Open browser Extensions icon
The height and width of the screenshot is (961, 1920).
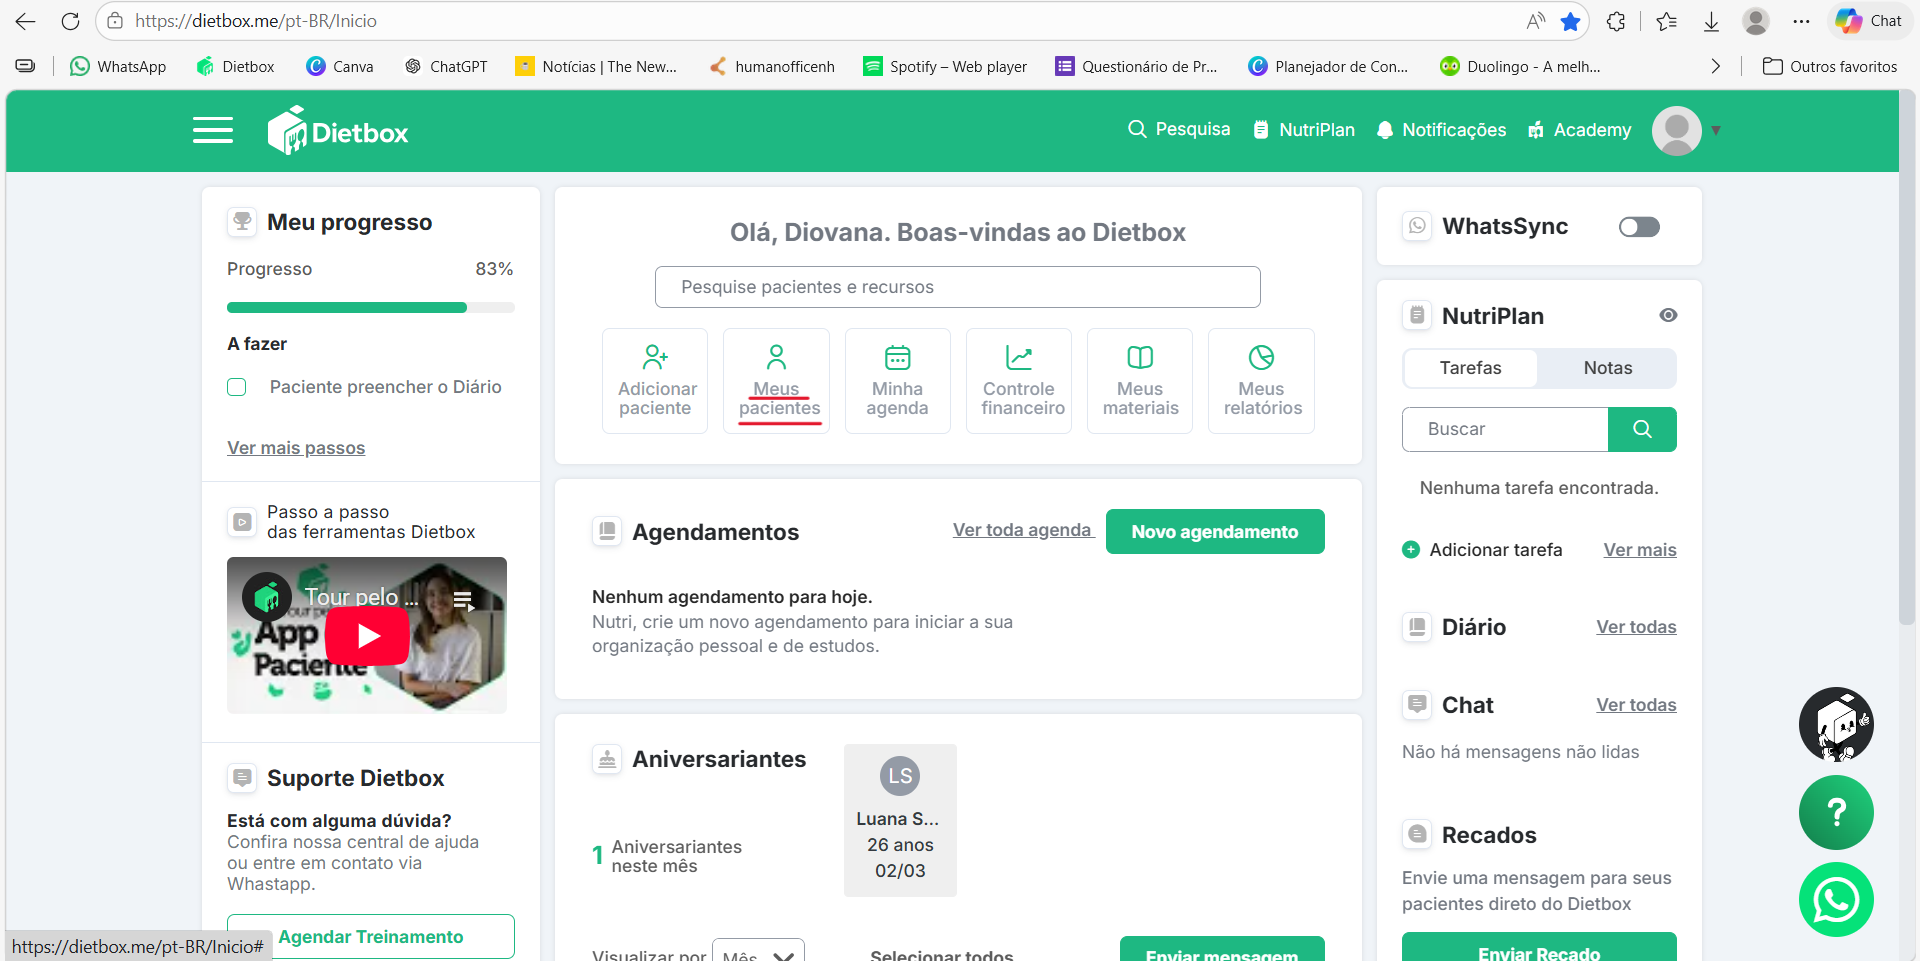(x=1616, y=21)
